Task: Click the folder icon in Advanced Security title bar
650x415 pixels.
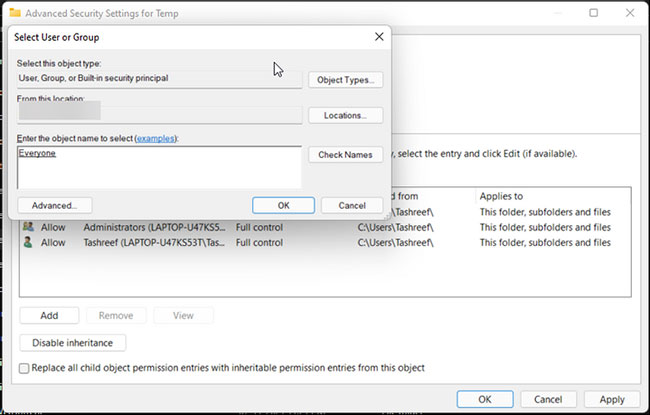Action: [x=15, y=13]
